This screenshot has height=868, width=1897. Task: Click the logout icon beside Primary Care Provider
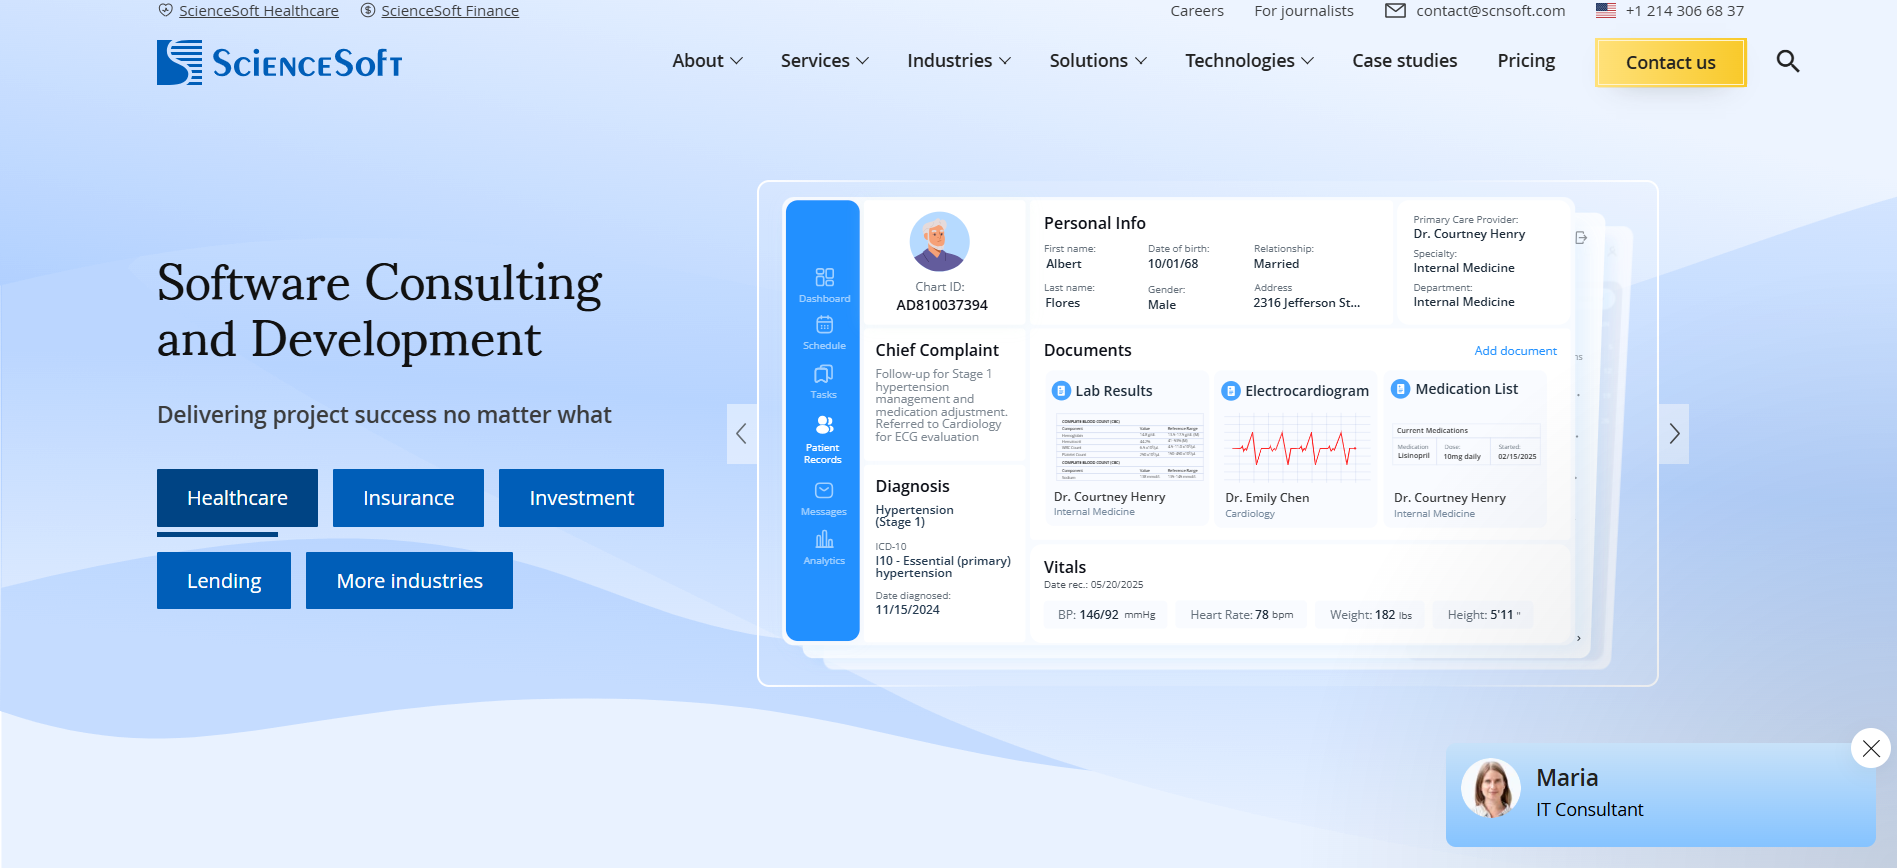tap(1581, 238)
